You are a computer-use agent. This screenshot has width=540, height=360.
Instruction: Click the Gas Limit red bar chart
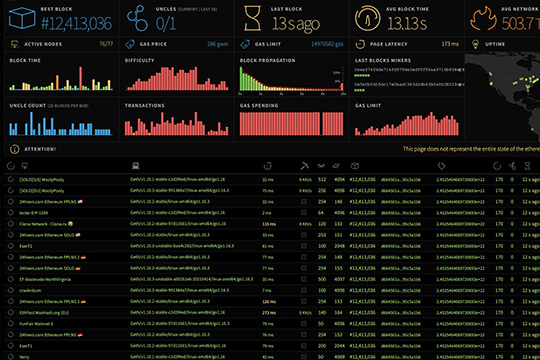(407, 123)
